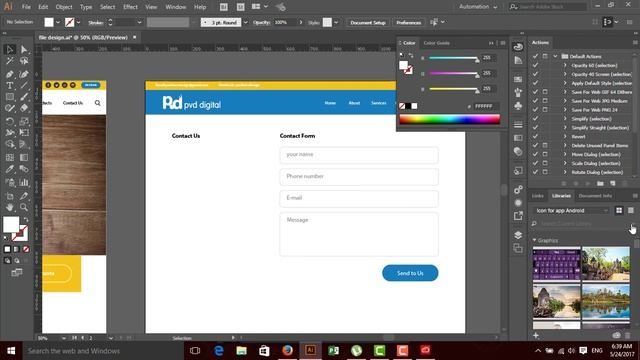Switch libraries to grid view
The height and width of the screenshot is (360, 640).
pyautogui.click(x=619, y=210)
